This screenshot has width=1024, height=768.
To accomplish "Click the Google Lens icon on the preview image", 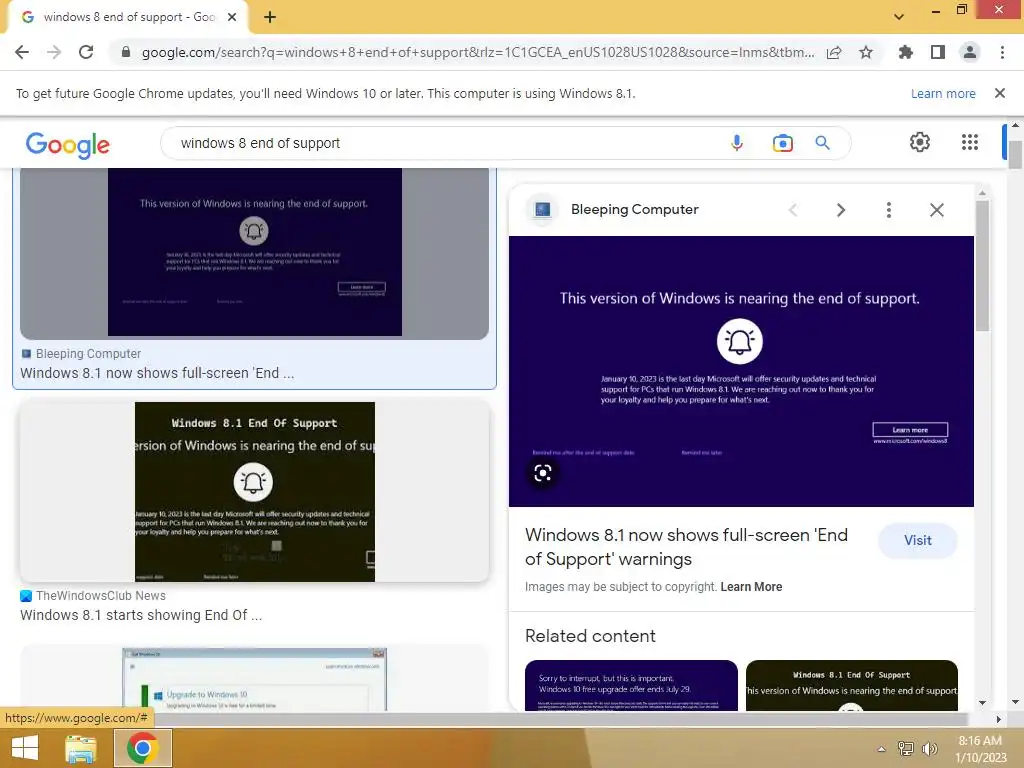I will pos(543,473).
